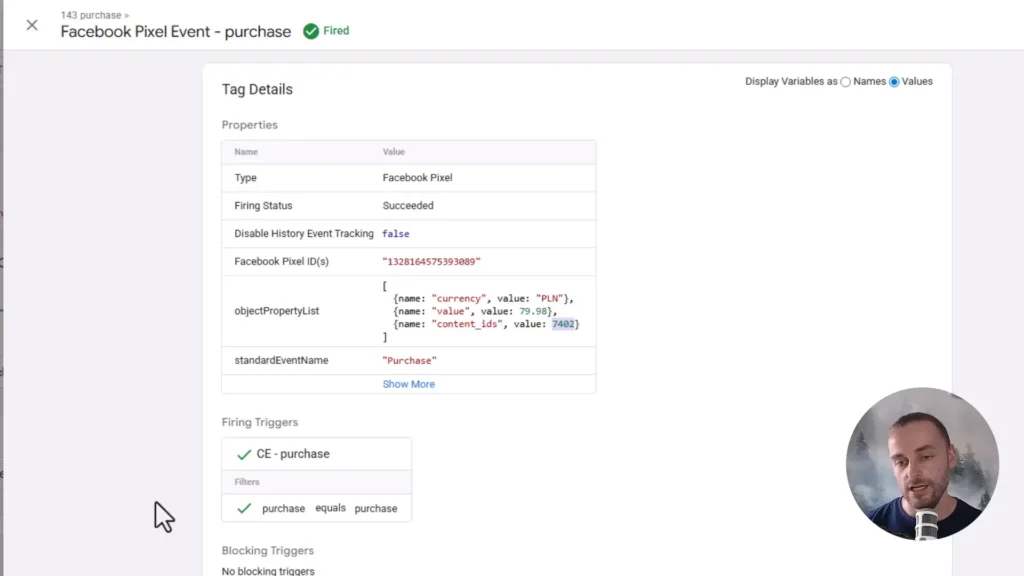The width and height of the screenshot is (1024, 576).
Task: Click the value 79.98 in objectPropertyList
Action: (533, 312)
